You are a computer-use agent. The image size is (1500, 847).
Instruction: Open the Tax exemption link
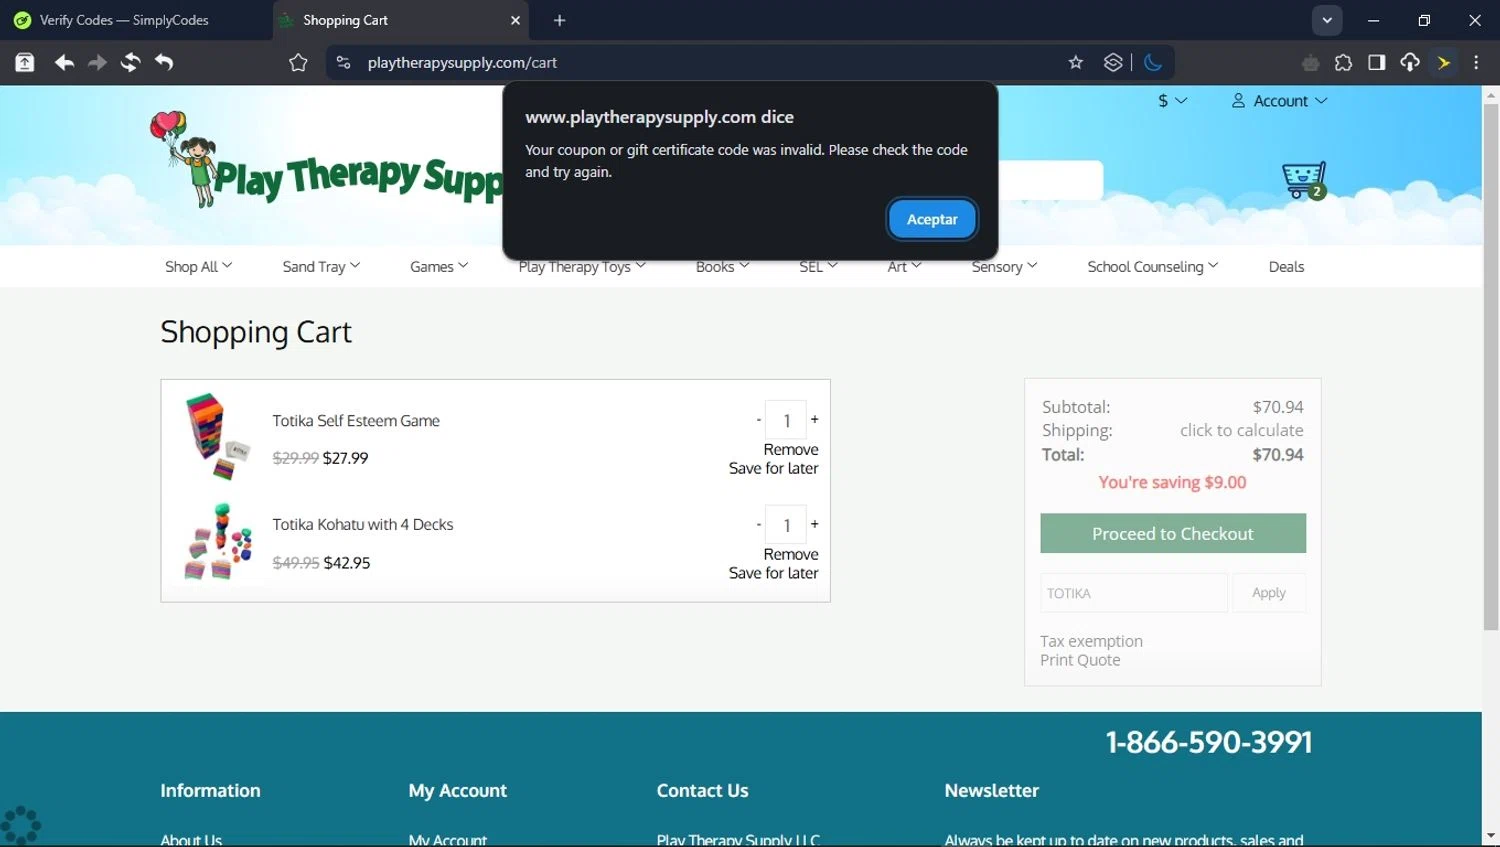[1091, 641]
